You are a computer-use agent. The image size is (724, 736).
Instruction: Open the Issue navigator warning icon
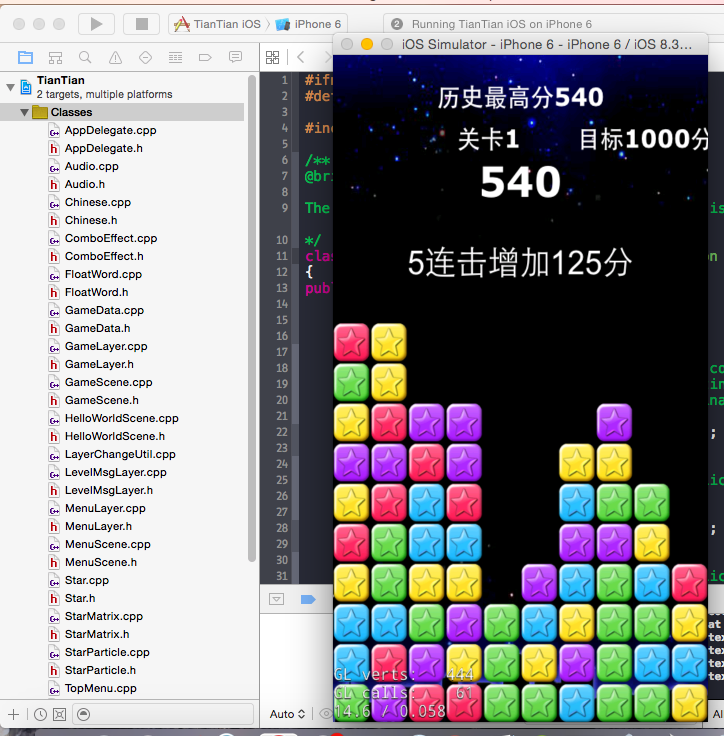coord(116,57)
